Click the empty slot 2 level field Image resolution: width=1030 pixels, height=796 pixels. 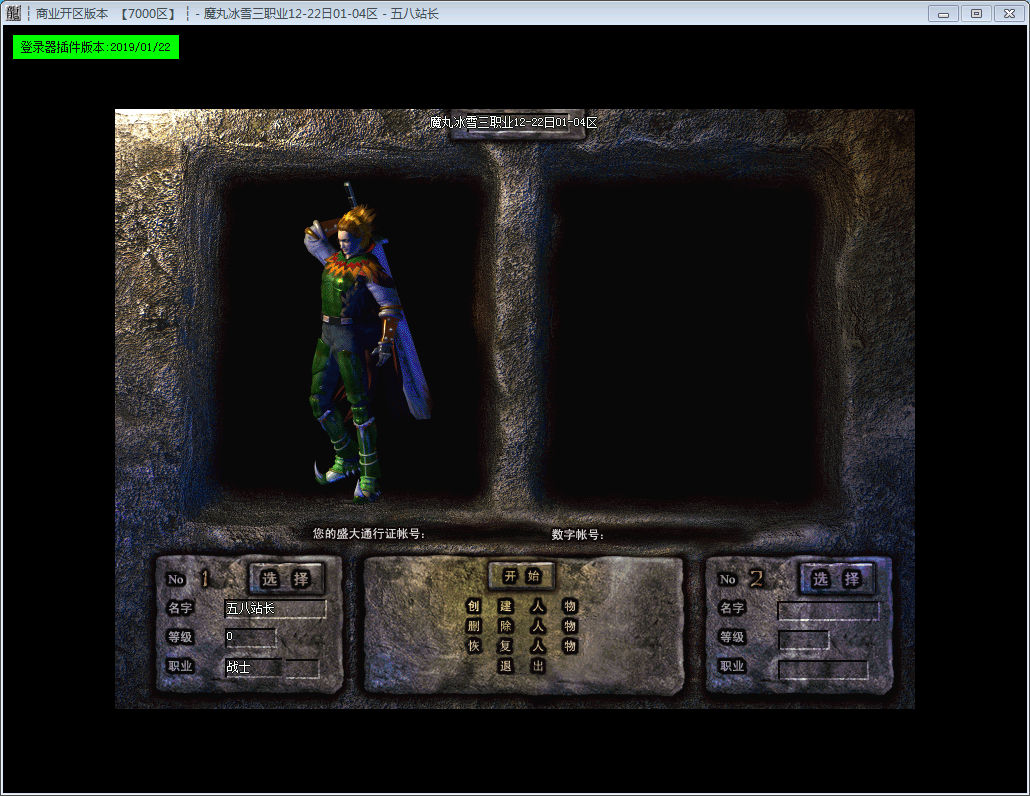[804, 640]
